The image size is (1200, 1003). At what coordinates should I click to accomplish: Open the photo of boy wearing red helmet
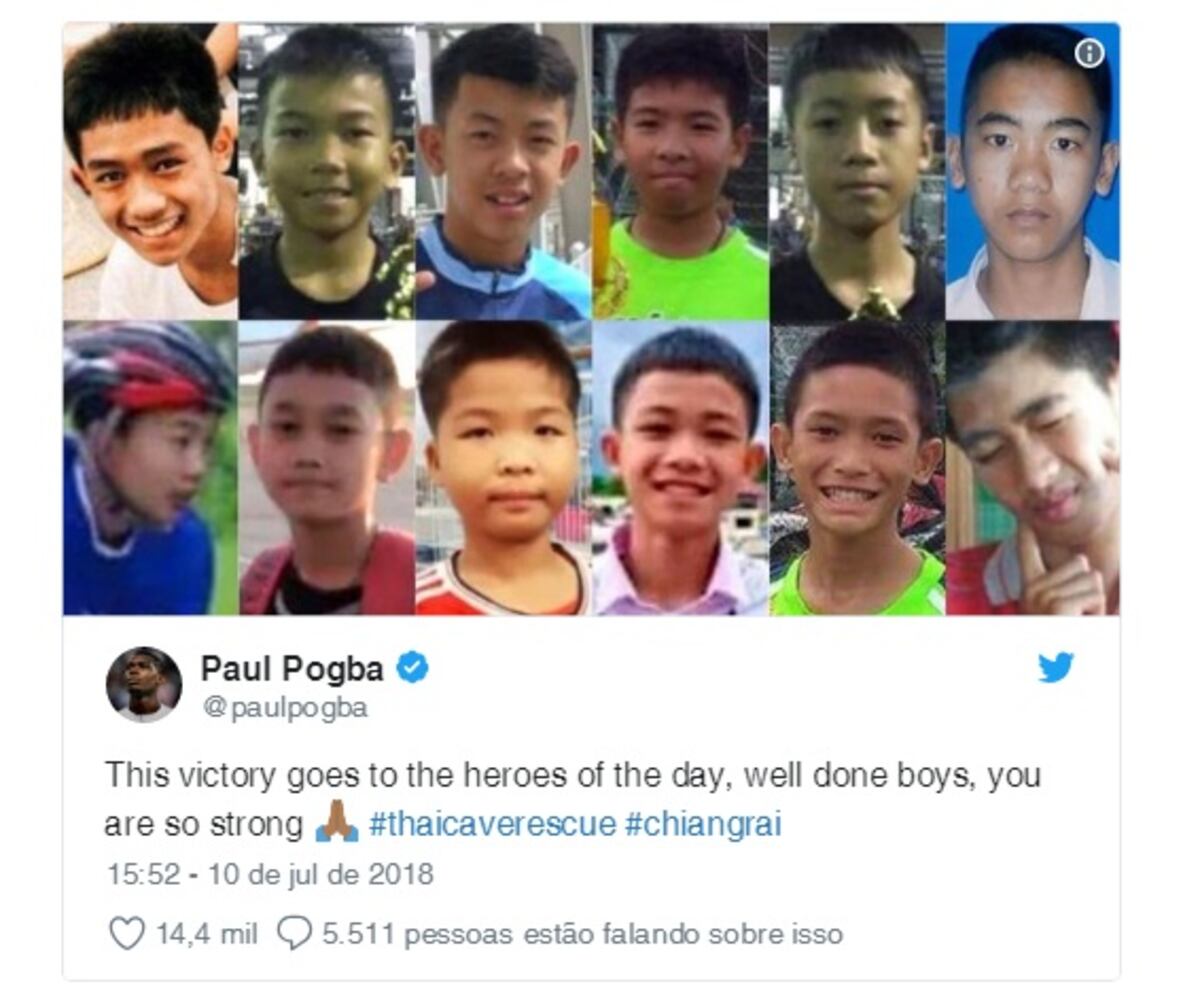[151, 468]
